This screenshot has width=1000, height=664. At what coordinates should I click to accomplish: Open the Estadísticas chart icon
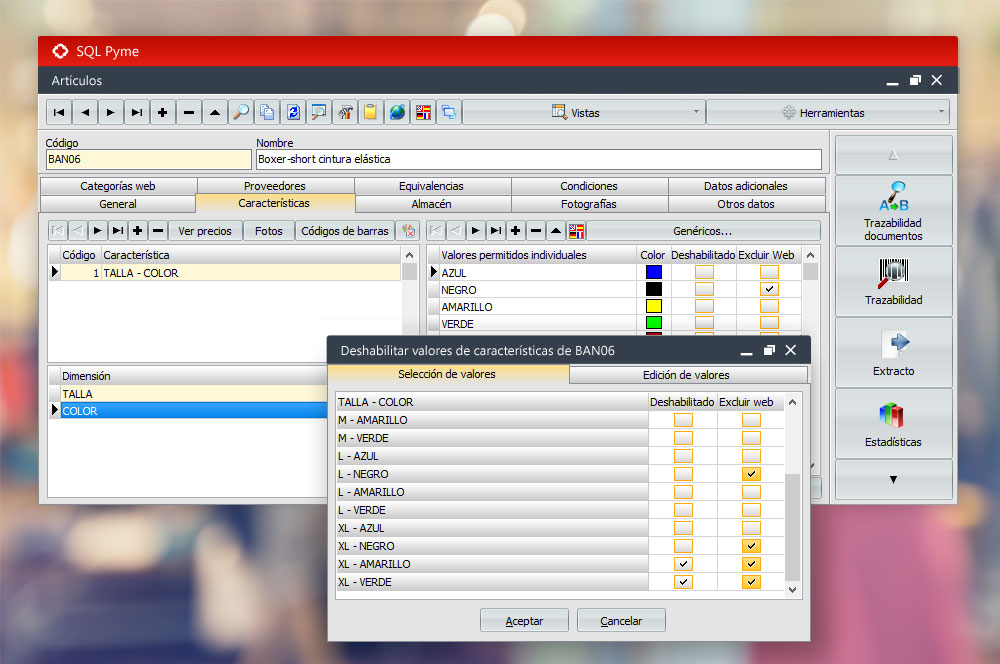coord(893,423)
